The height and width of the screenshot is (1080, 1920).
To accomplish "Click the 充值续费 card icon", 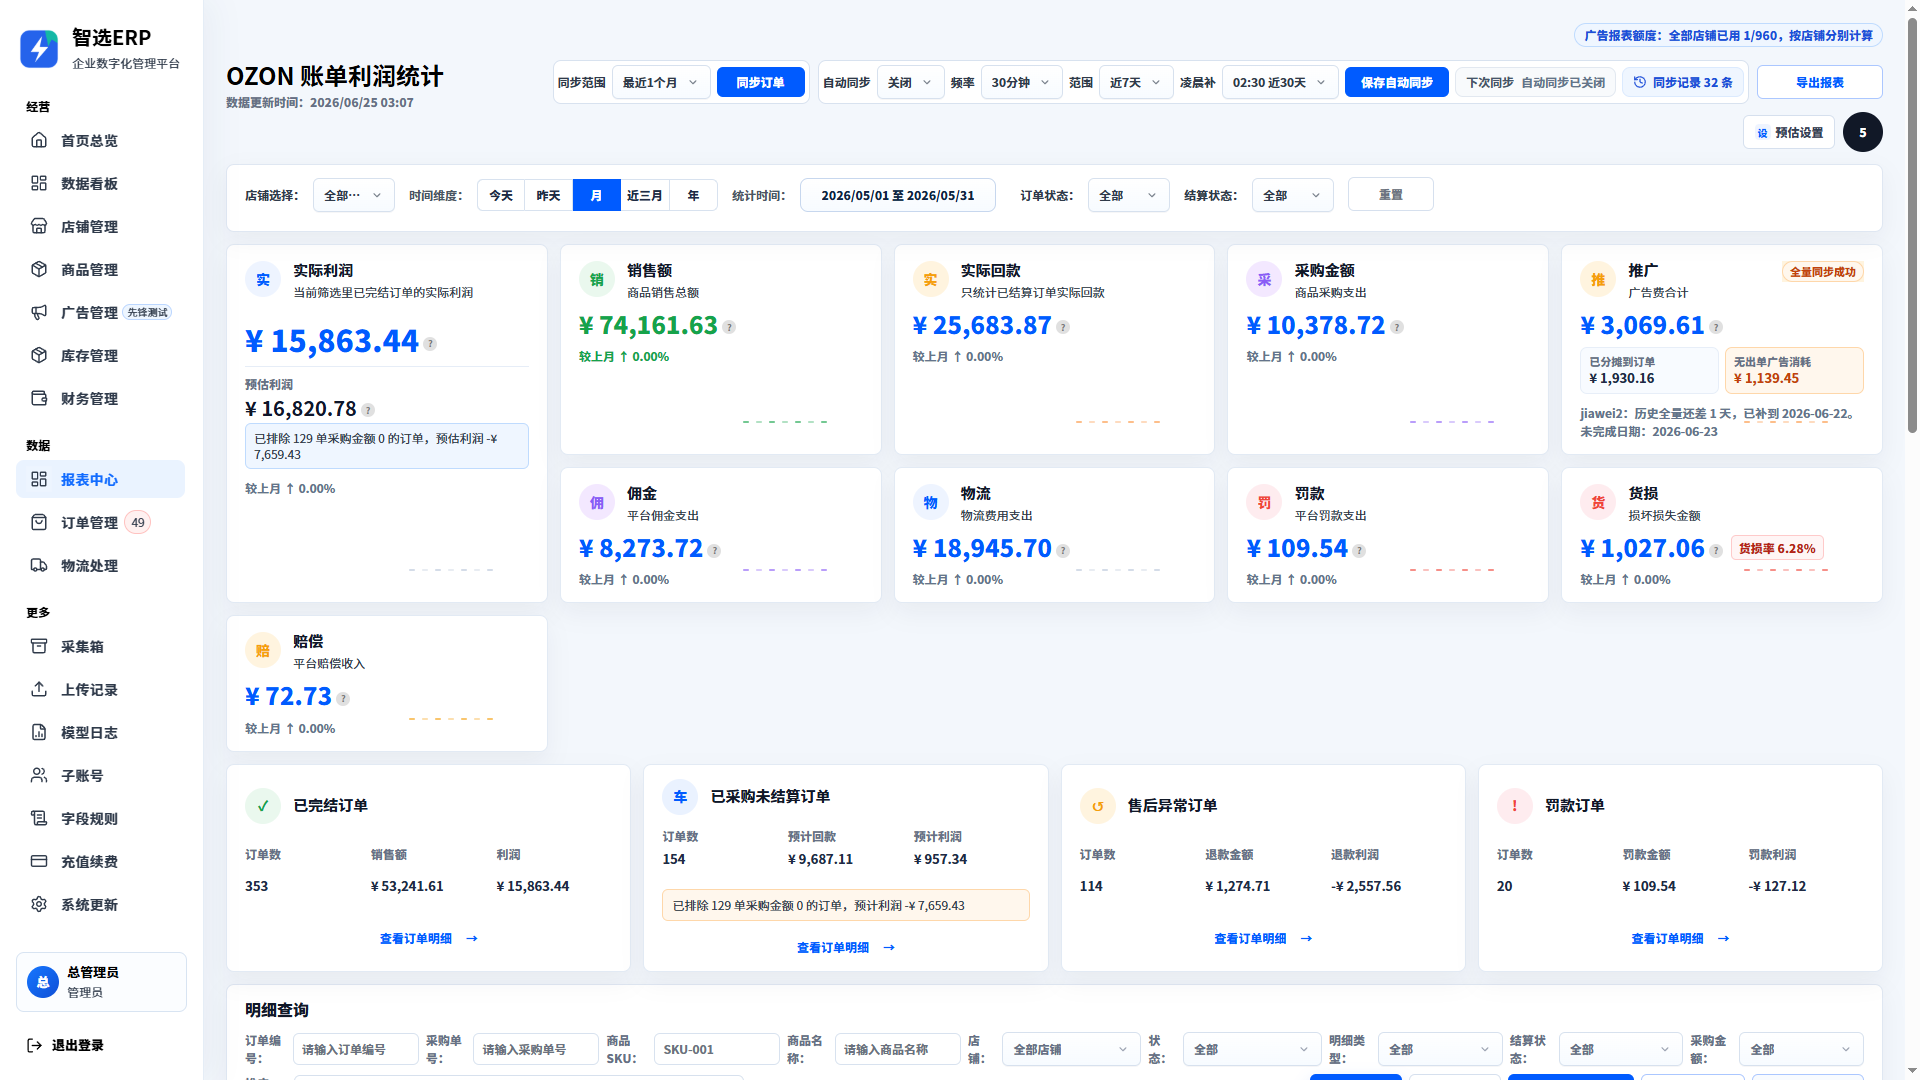I will (x=39, y=861).
